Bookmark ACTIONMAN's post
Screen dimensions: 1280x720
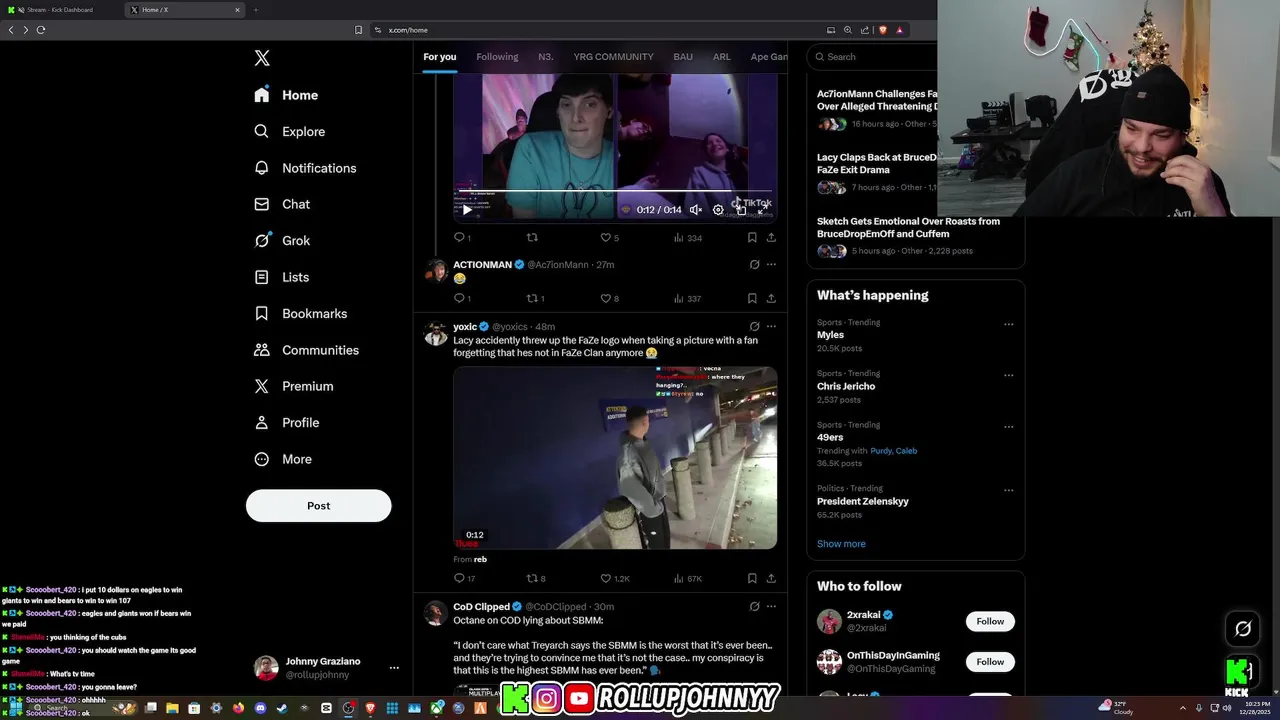pyautogui.click(x=752, y=298)
